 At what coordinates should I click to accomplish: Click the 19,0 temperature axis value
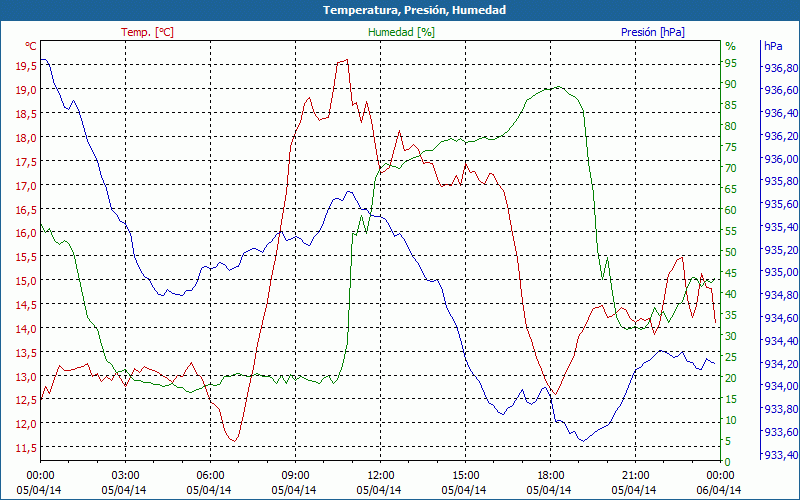point(26,90)
